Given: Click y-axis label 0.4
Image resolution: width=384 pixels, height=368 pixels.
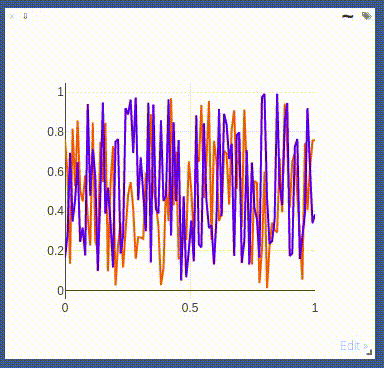Looking at the screenshot, I should coord(55,211).
